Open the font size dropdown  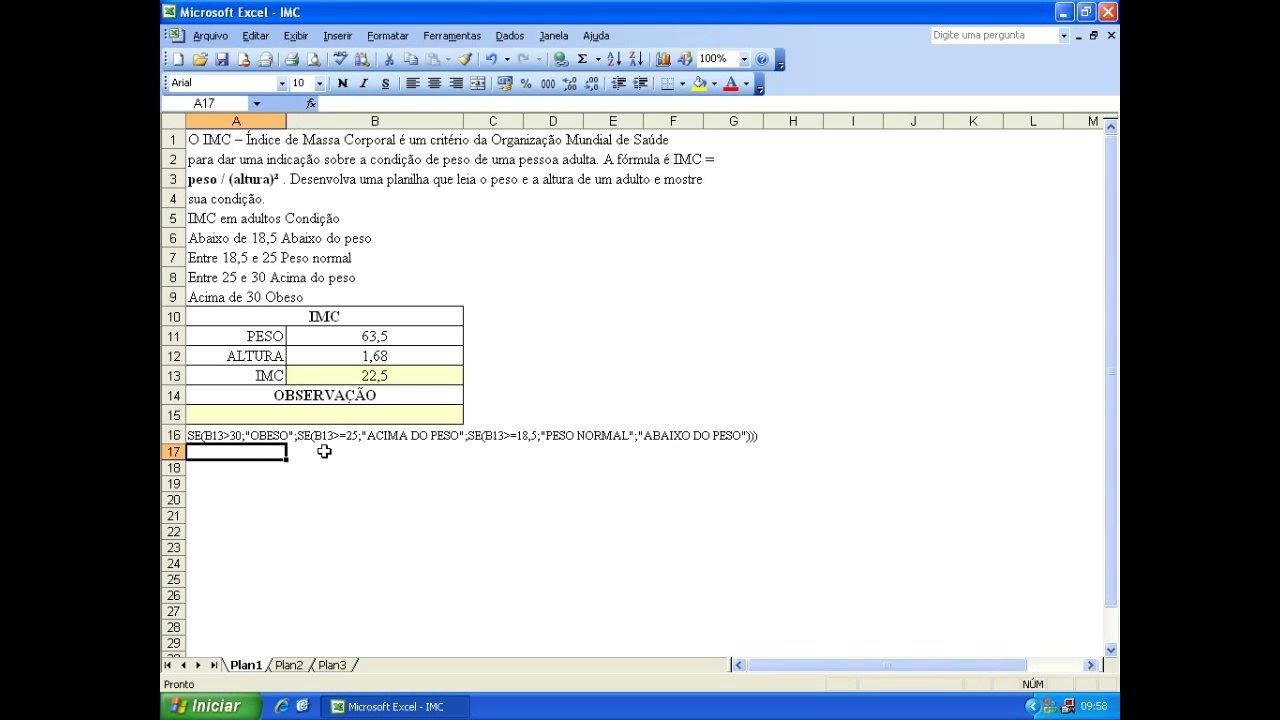pyautogui.click(x=320, y=83)
